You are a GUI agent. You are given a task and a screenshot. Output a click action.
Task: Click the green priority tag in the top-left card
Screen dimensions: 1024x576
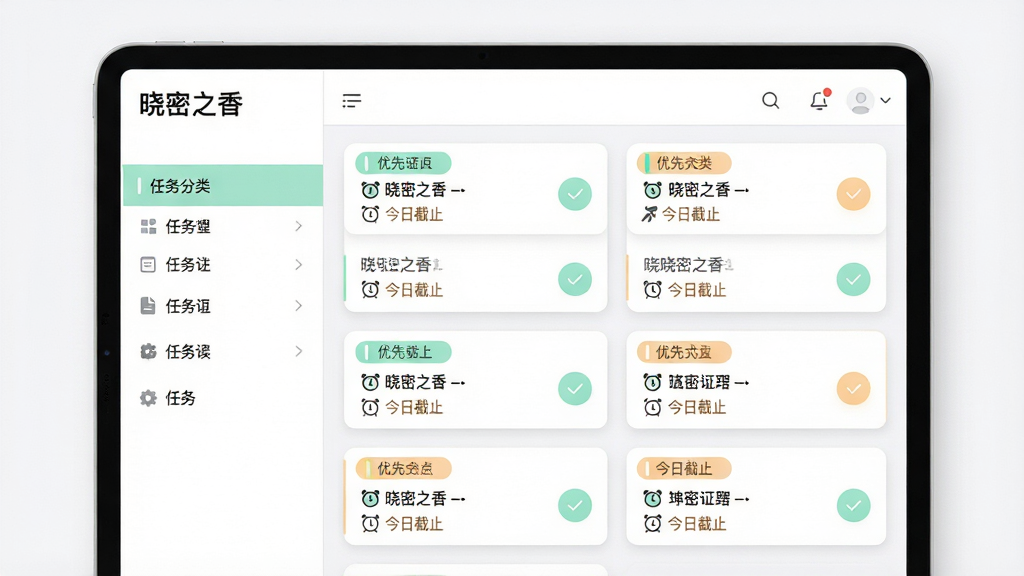click(403, 163)
